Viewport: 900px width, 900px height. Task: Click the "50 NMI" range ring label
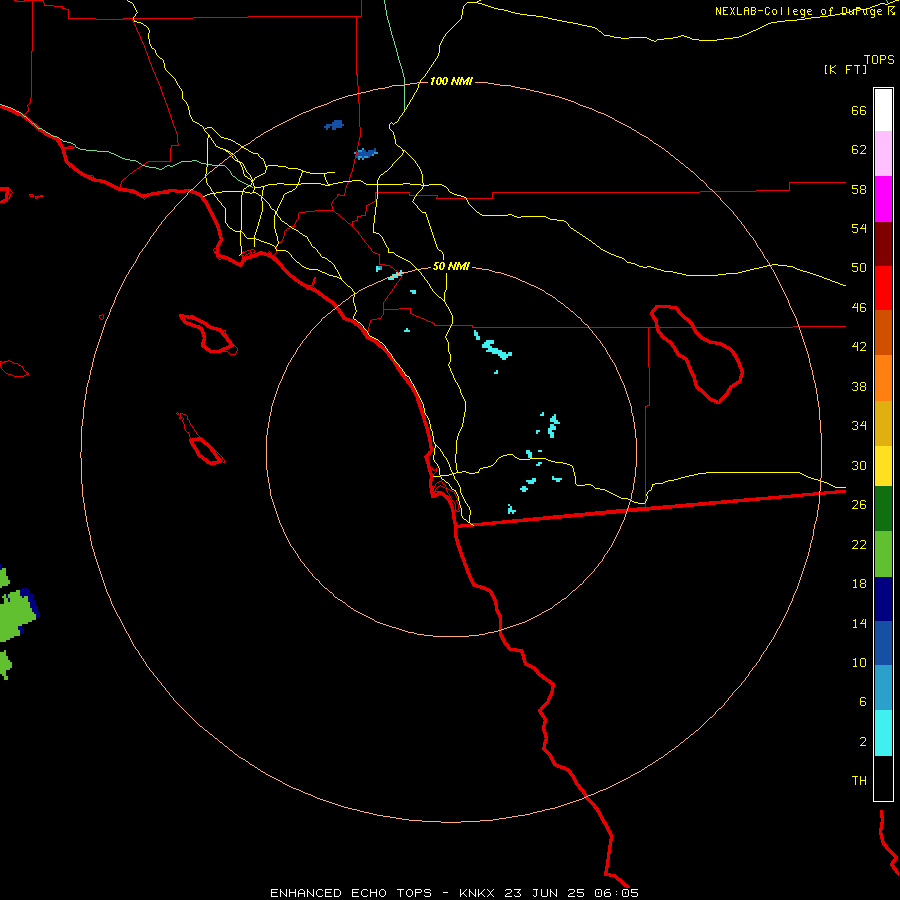451,266
